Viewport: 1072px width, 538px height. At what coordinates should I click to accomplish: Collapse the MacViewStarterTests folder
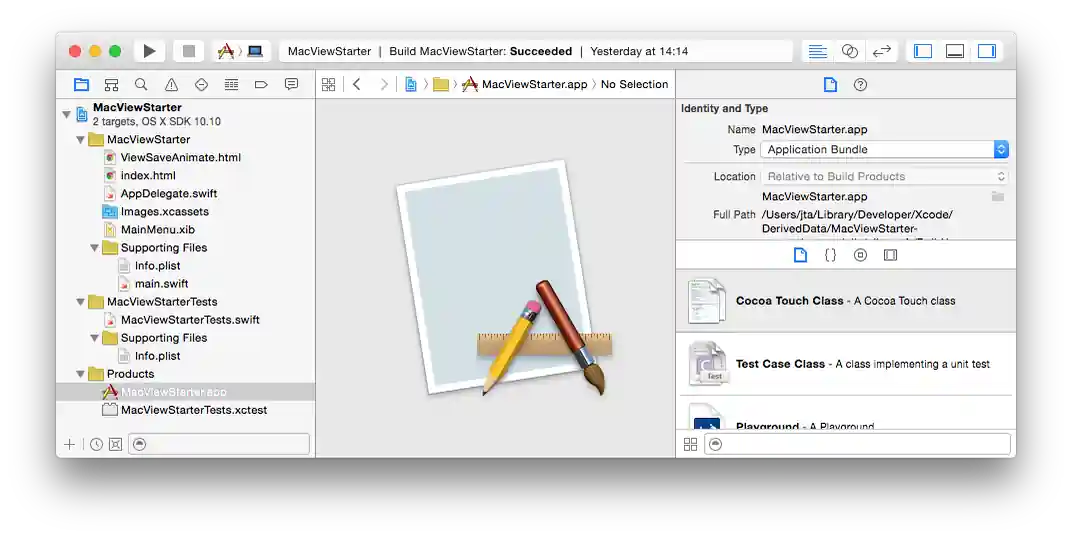tap(81, 302)
